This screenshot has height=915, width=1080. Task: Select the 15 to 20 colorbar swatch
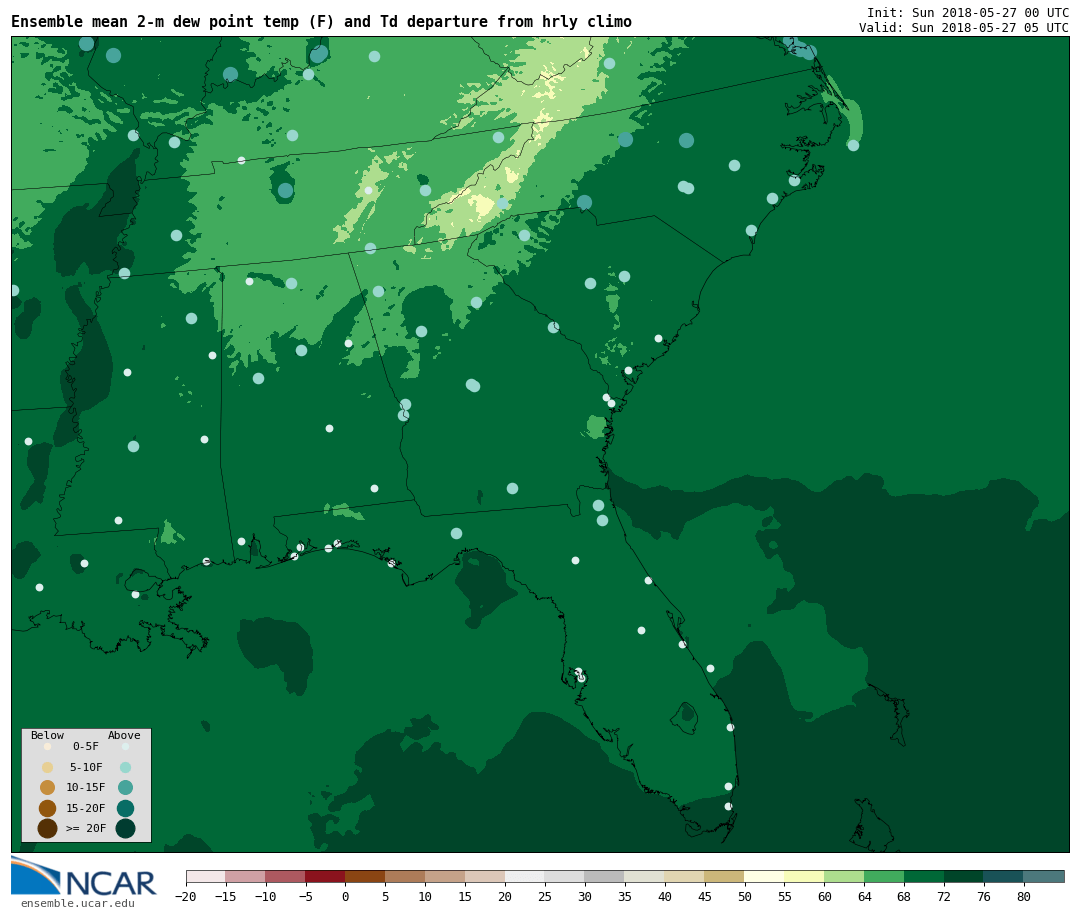[x=486, y=876]
